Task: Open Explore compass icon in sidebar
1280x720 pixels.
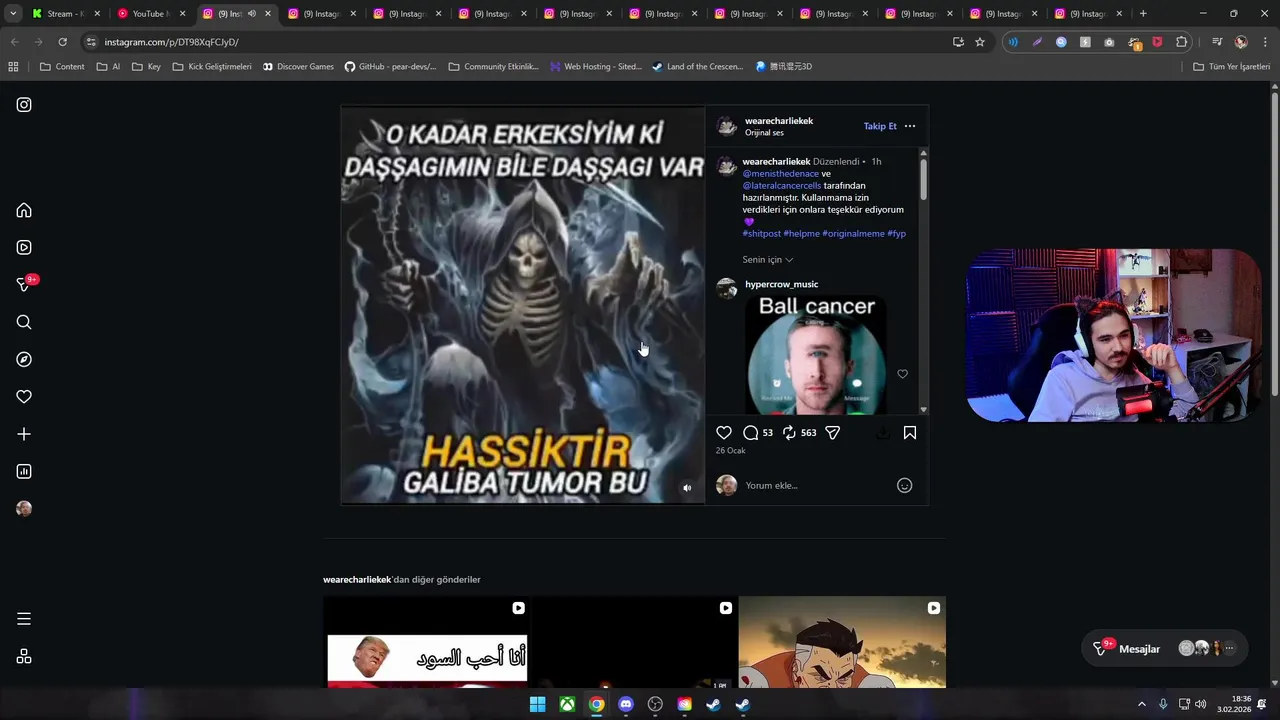Action: (24, 359)
